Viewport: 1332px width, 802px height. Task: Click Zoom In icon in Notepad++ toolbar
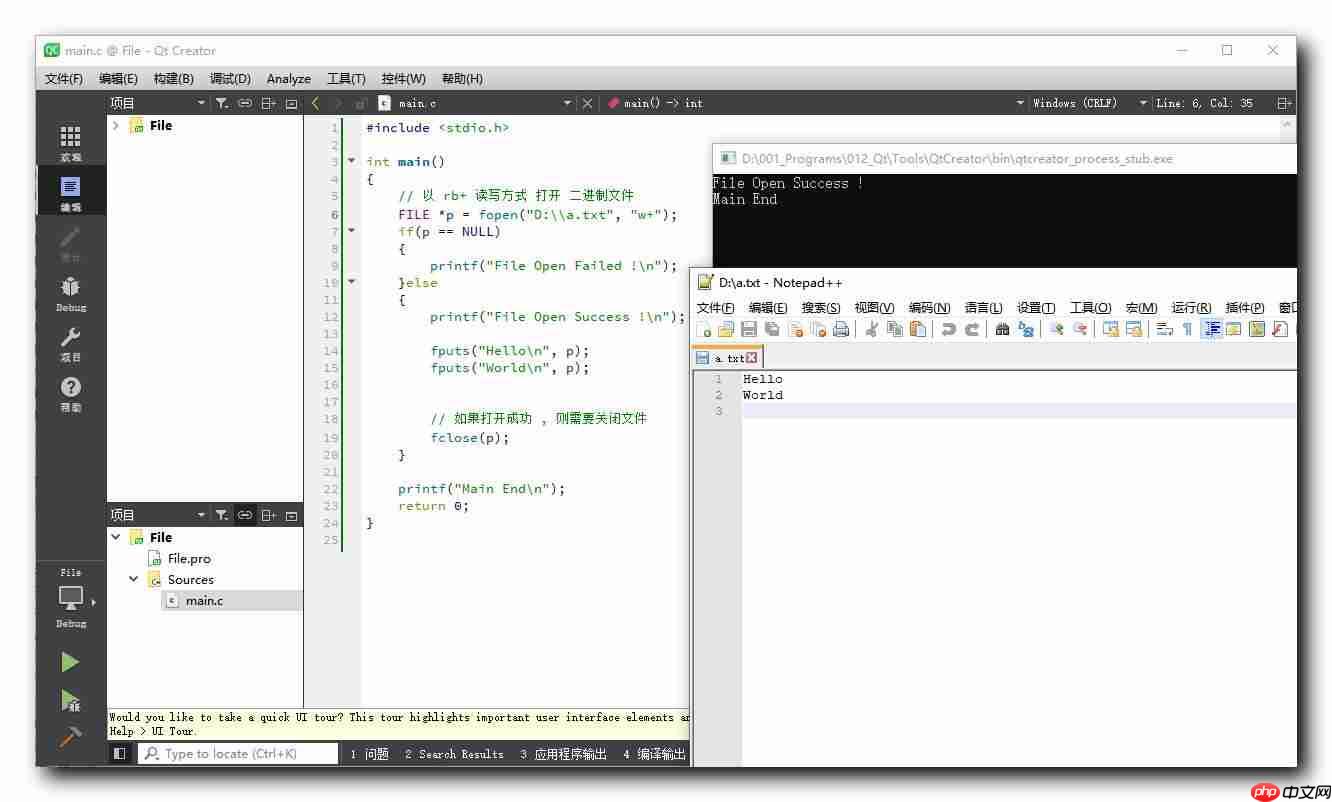pos(1056,329)
